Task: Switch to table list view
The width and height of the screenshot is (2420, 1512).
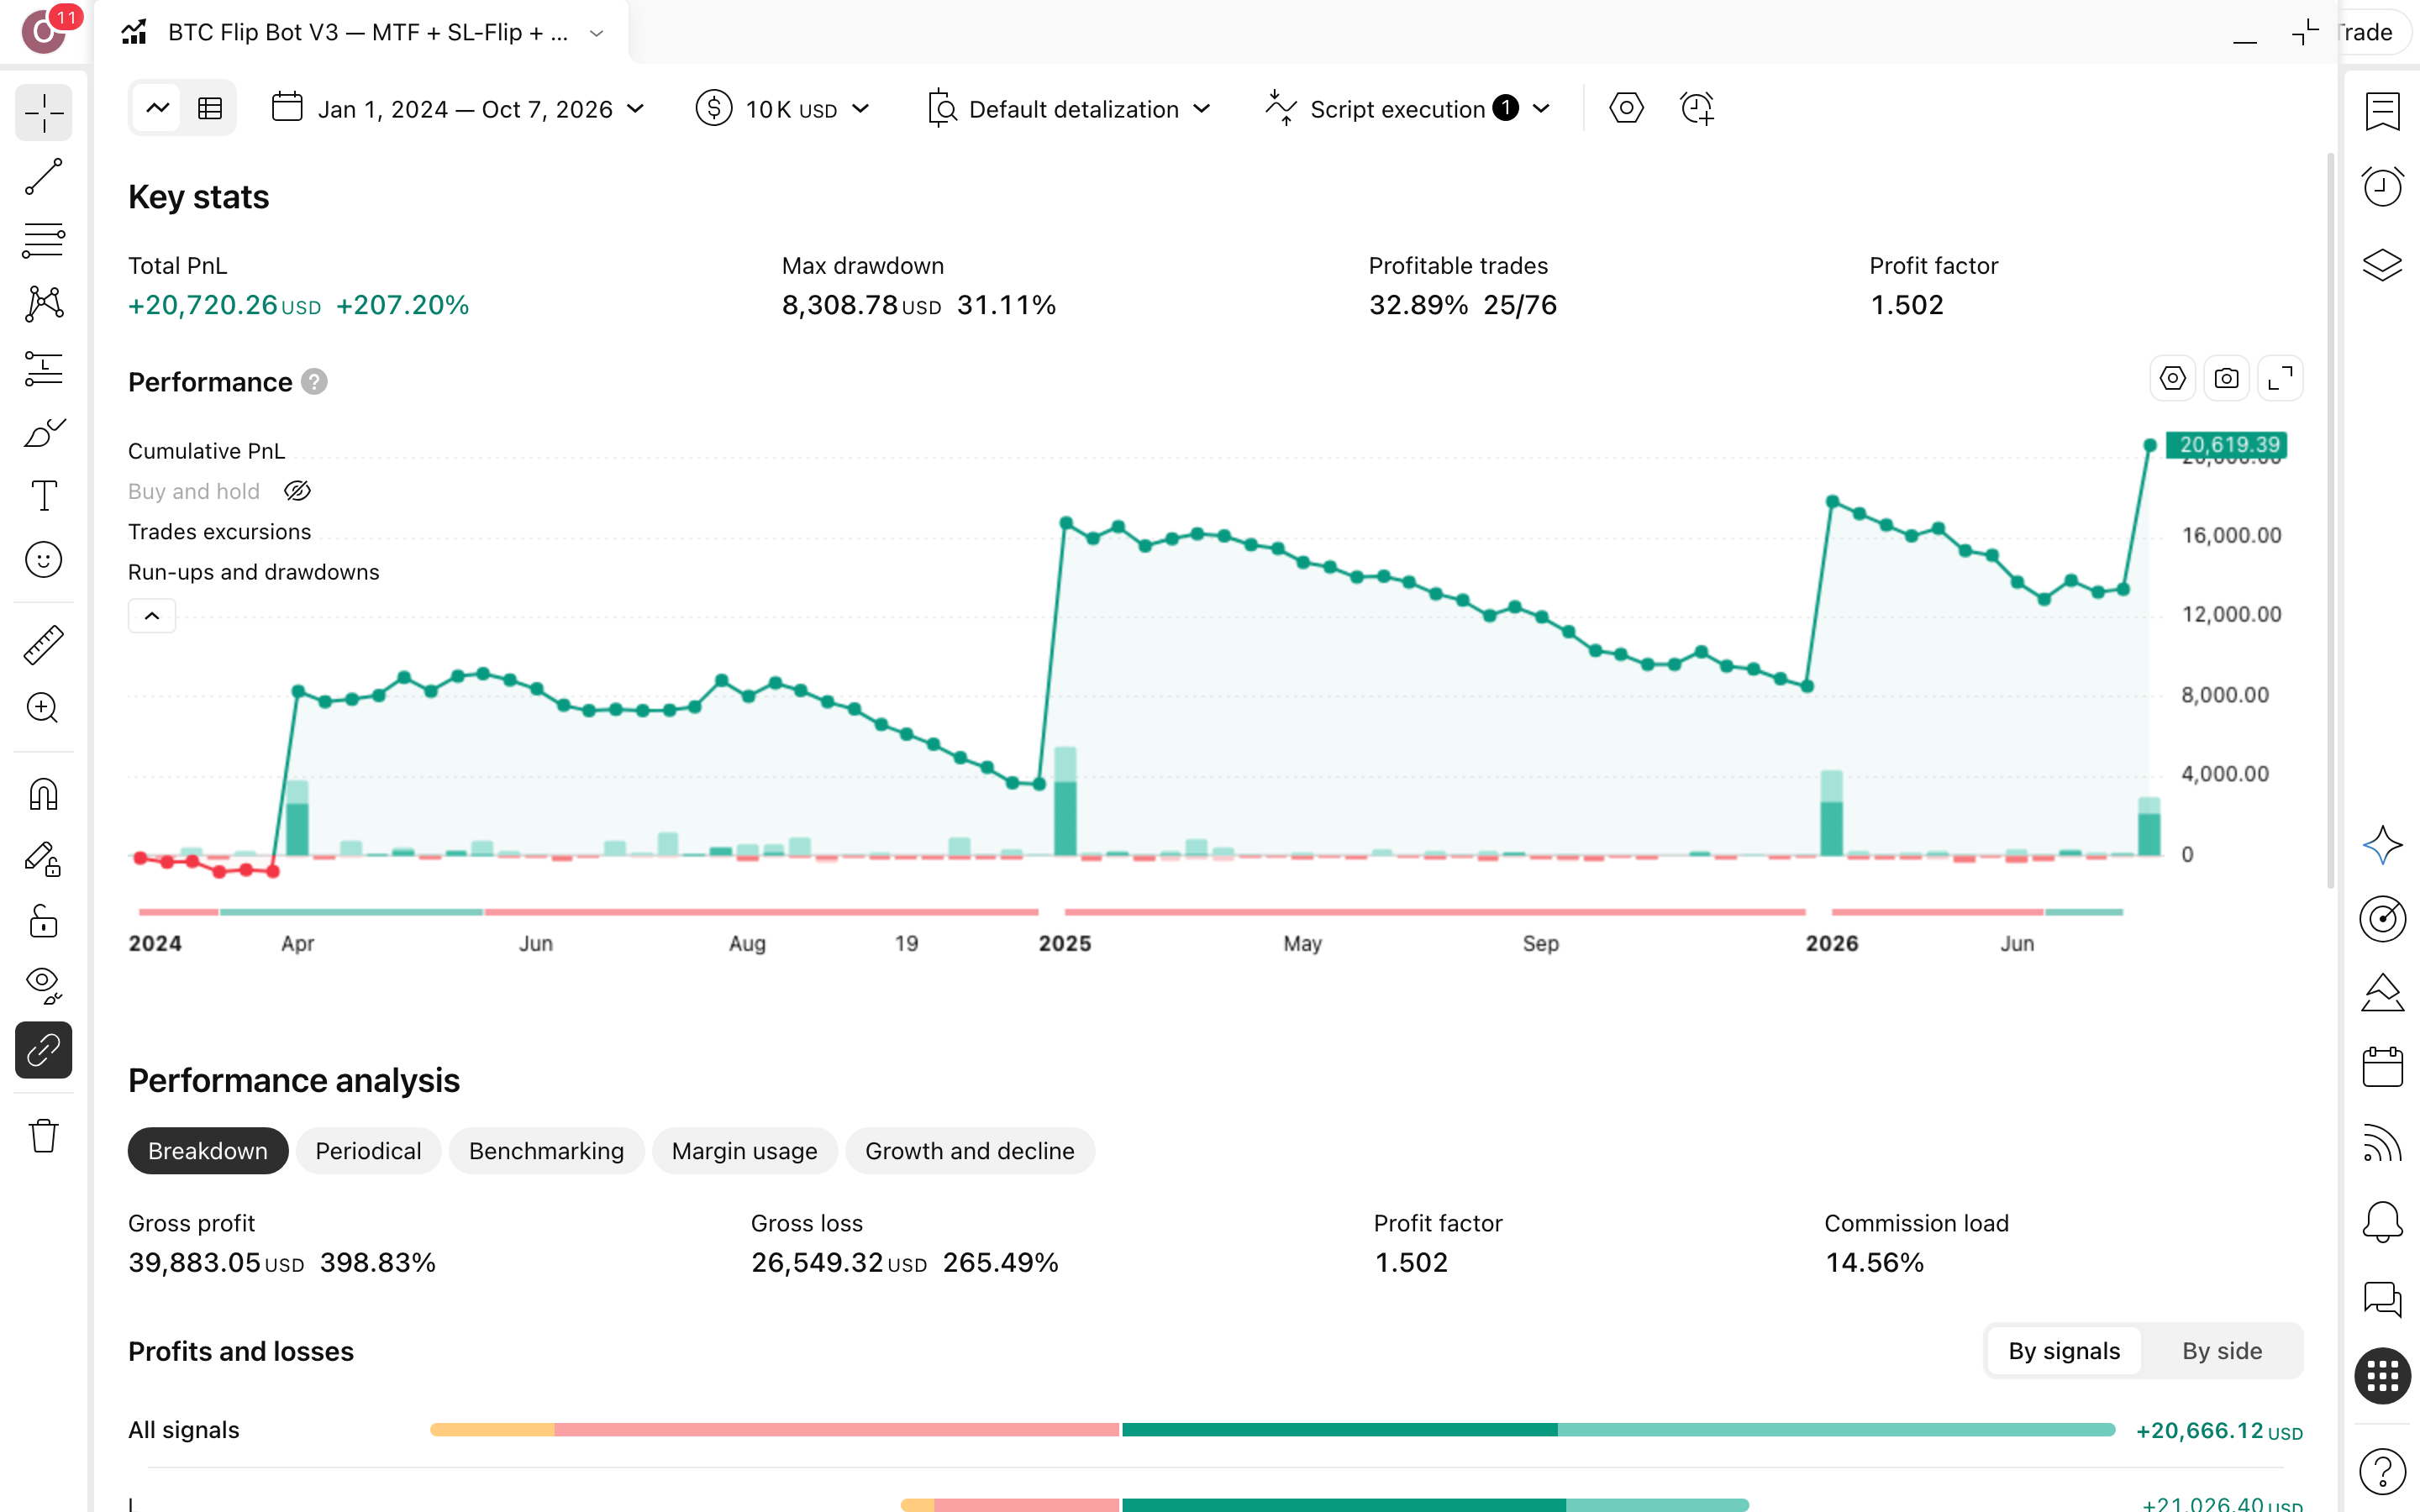Action: pos(209,108)
